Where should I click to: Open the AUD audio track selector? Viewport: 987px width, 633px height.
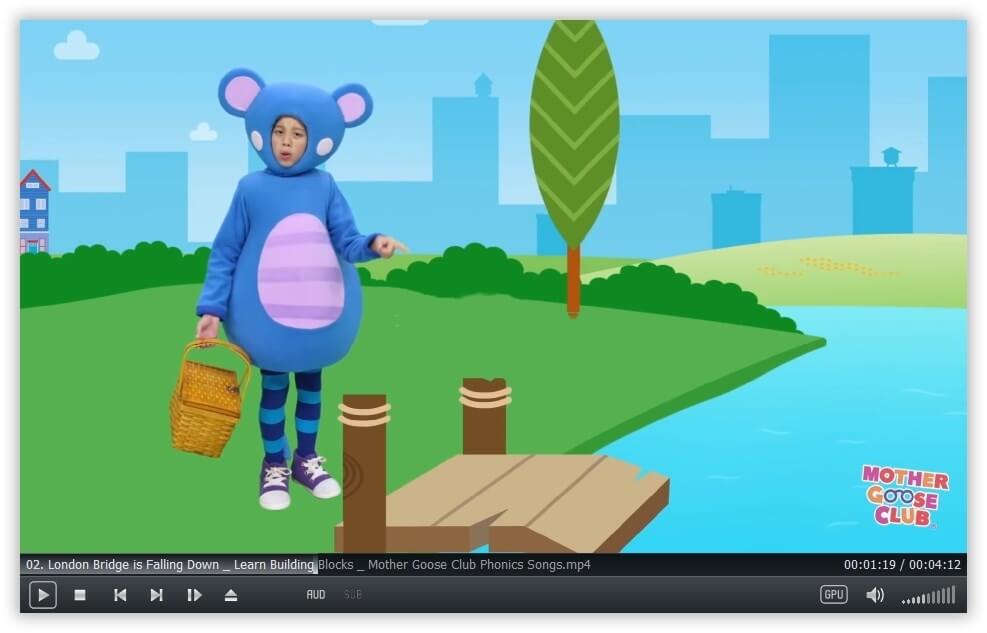tap(316, 595)
